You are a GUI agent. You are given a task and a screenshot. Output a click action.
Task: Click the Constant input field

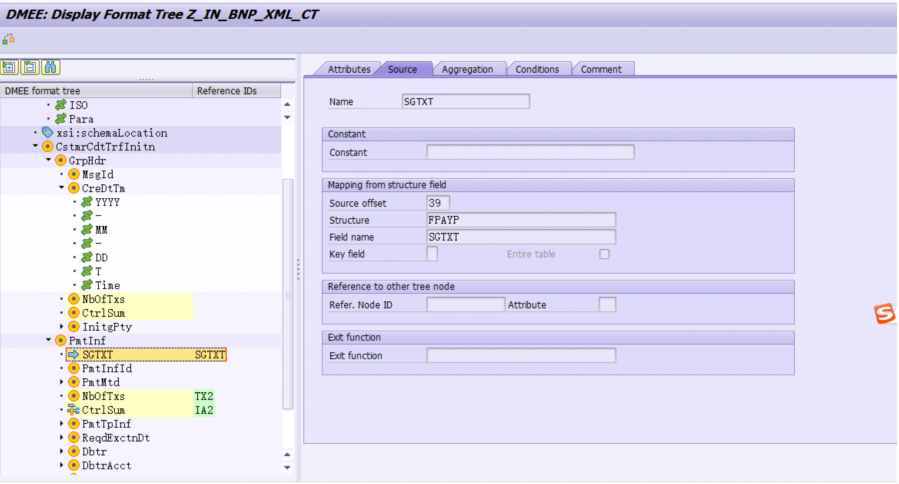(530, 153)
